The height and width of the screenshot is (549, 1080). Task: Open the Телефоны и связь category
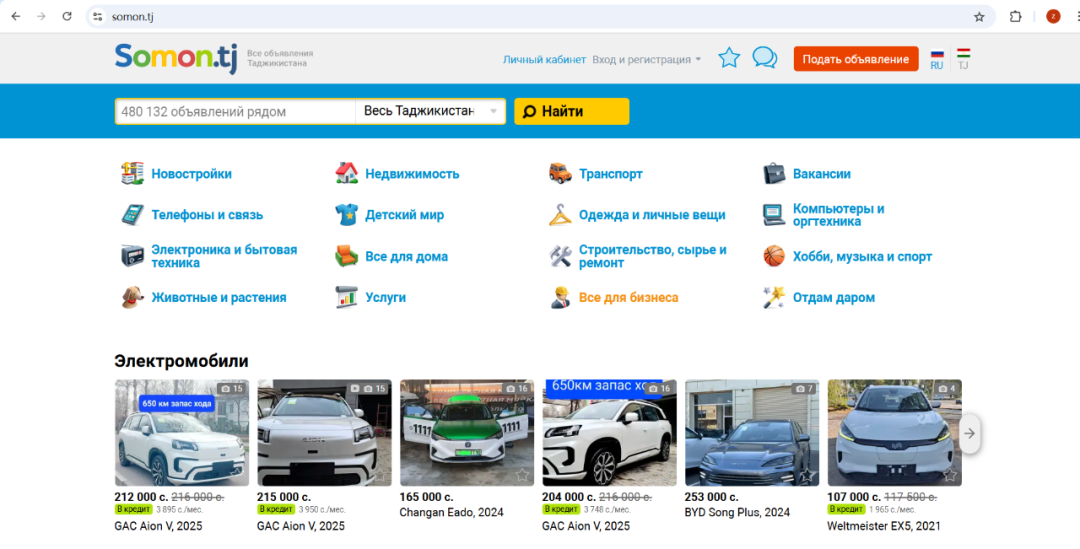(207, 215)
